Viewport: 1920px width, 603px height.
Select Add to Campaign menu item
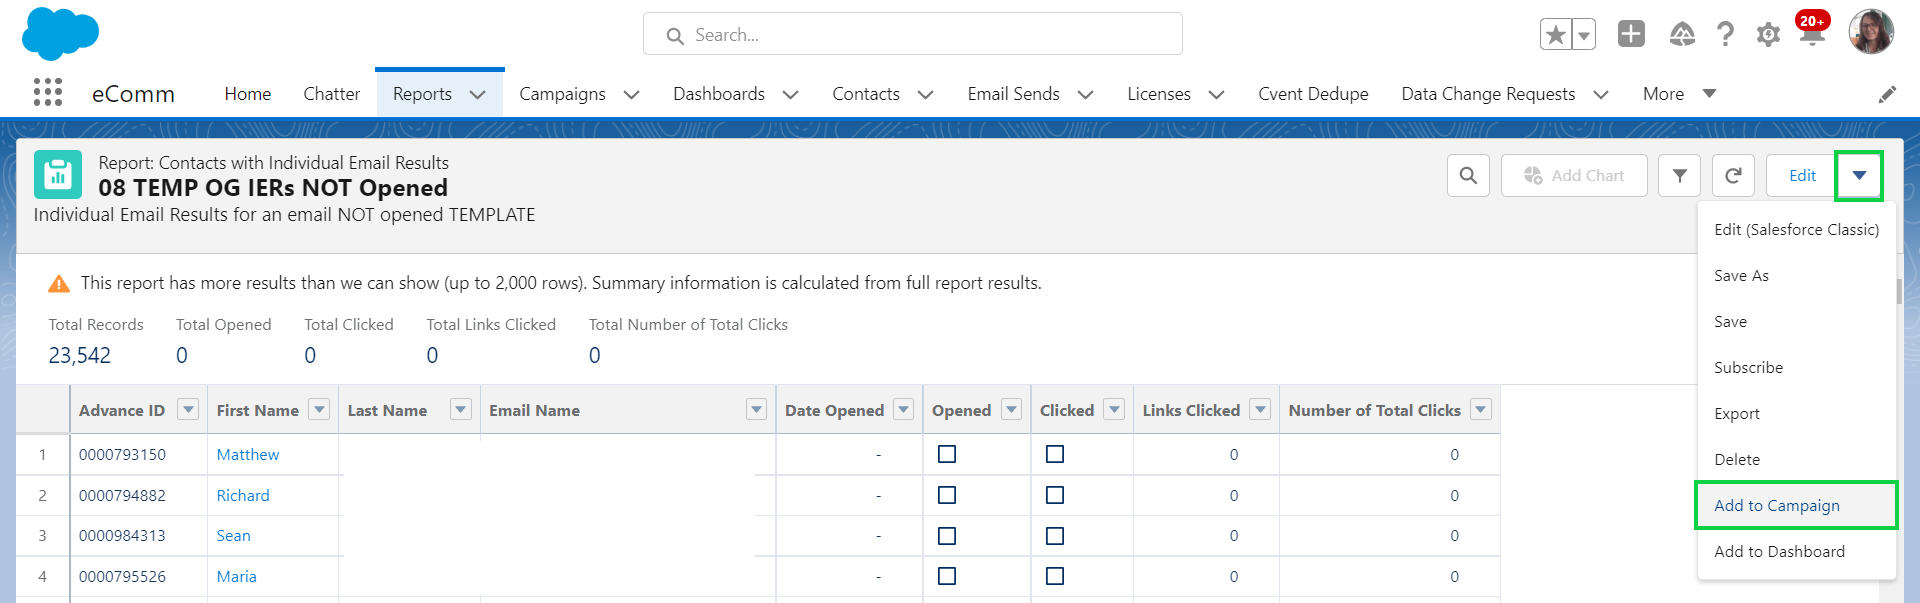1796,506
